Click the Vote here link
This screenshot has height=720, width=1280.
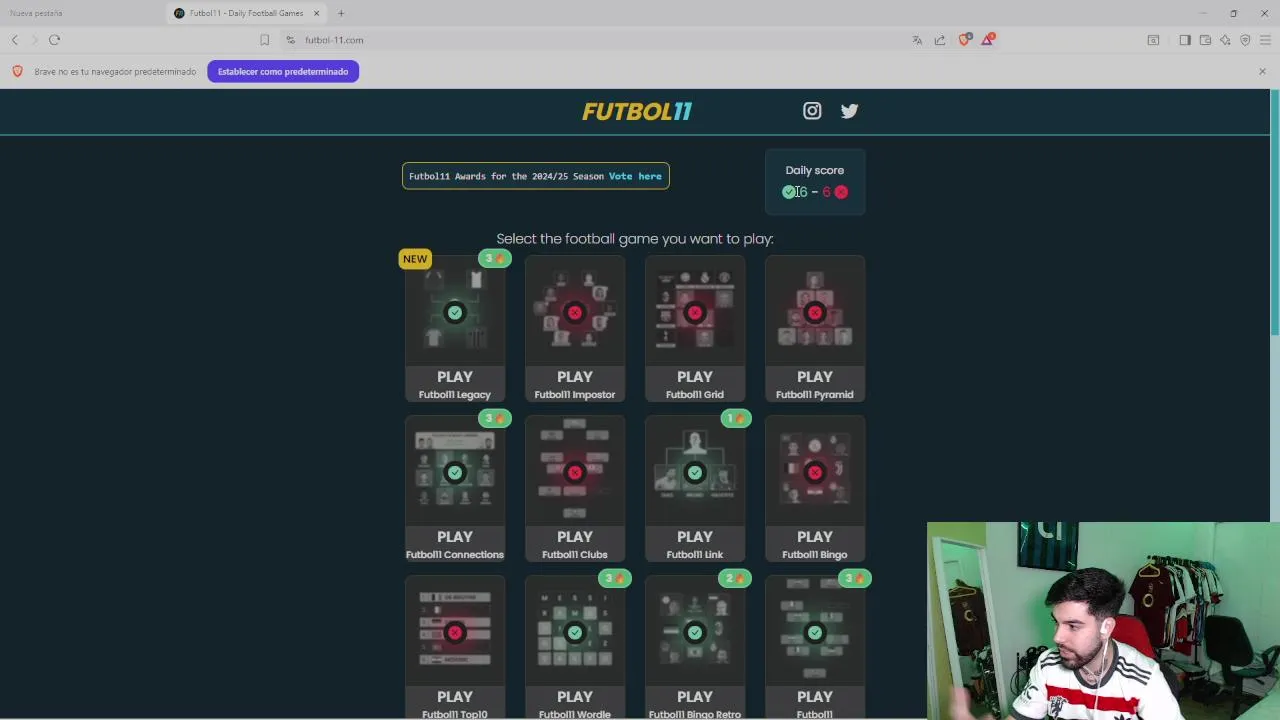pyautogui.click(x=635, y=176)
